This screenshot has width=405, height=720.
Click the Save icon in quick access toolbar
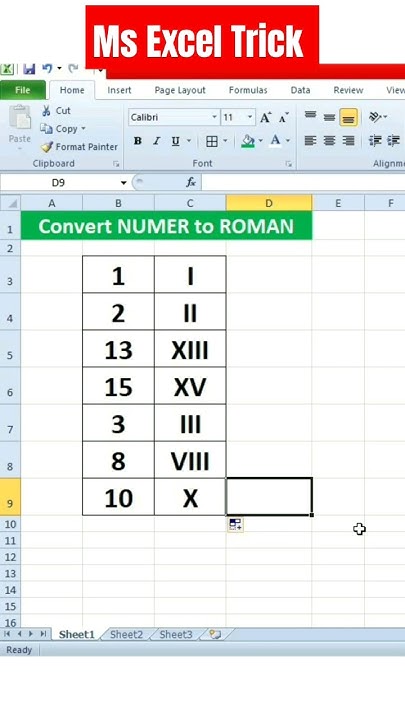(x=29, y=69)
